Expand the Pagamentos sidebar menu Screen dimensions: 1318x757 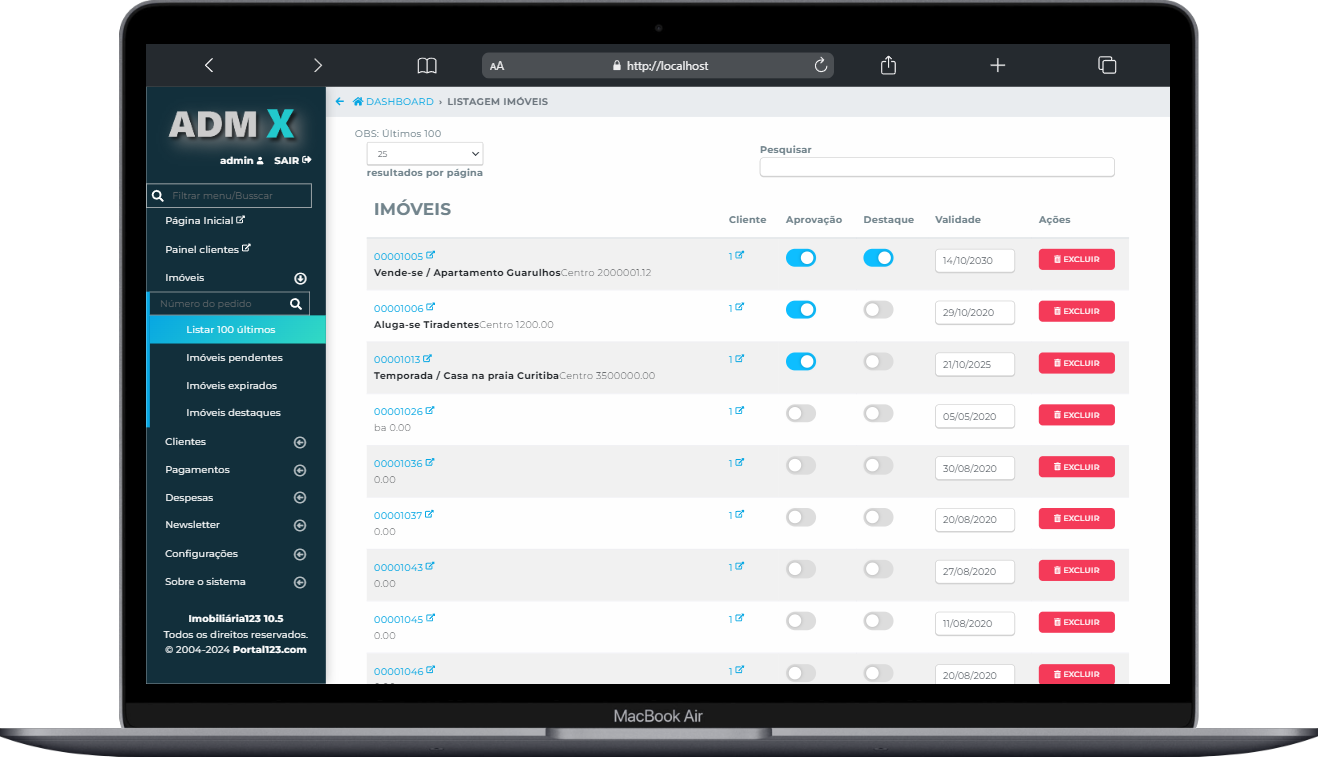click(299, 470)
